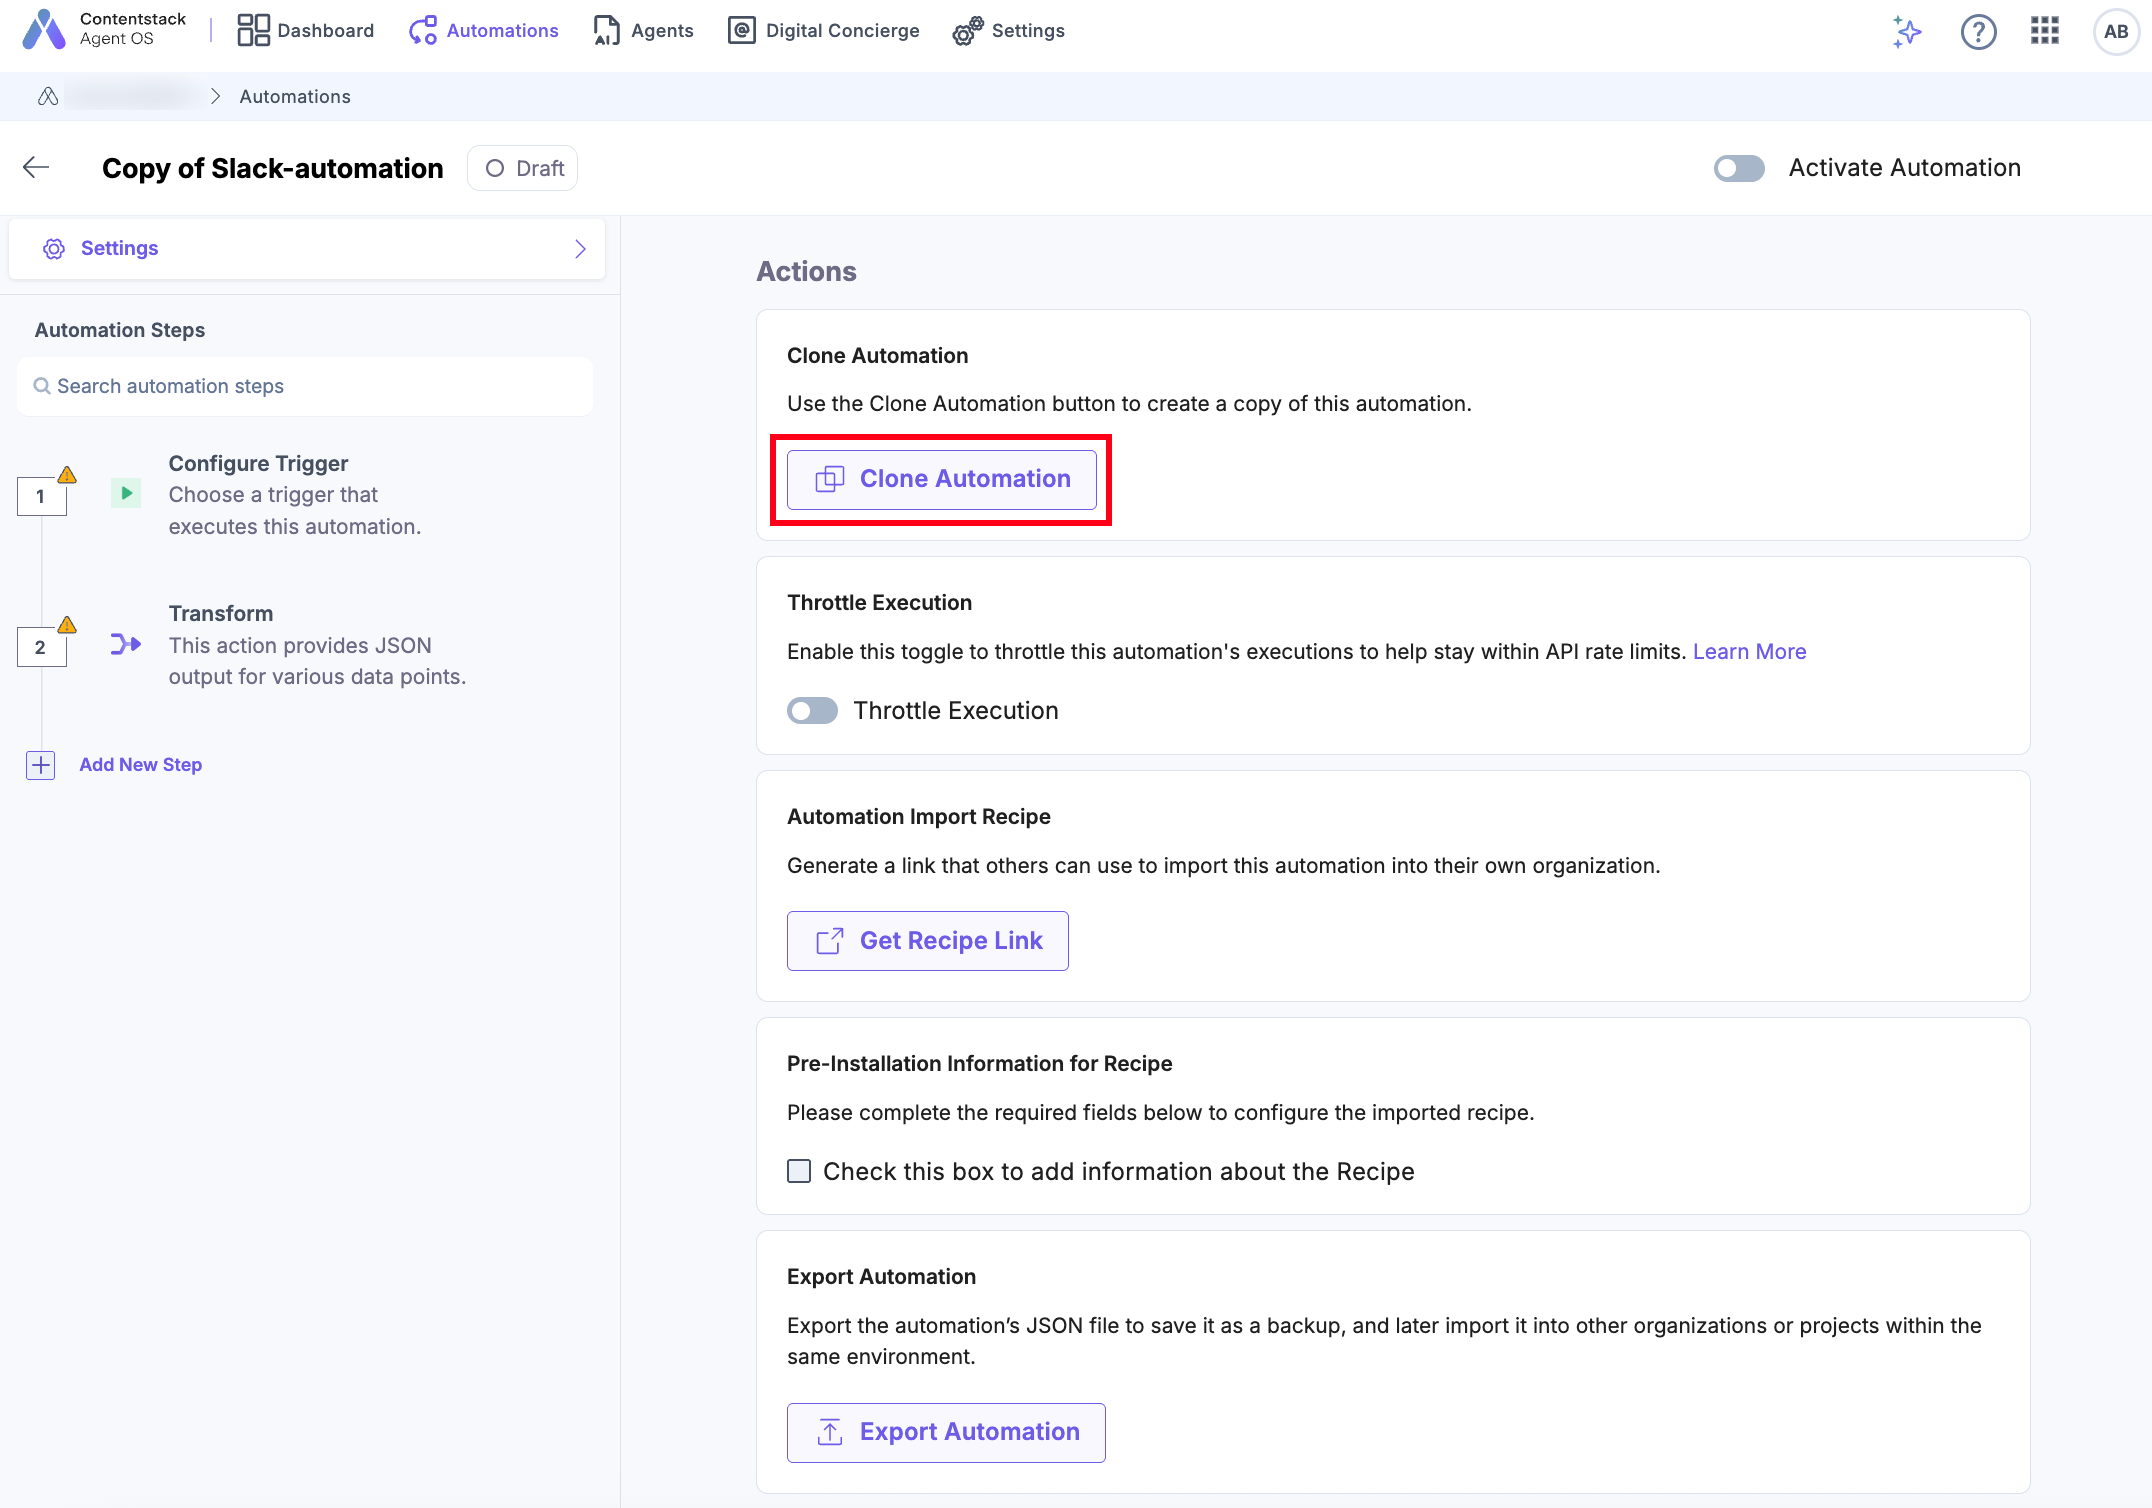Check the box to add Recipe information
Image resolution: width=2152 pixels, height=1508 pixels.
coord(799,1171)
